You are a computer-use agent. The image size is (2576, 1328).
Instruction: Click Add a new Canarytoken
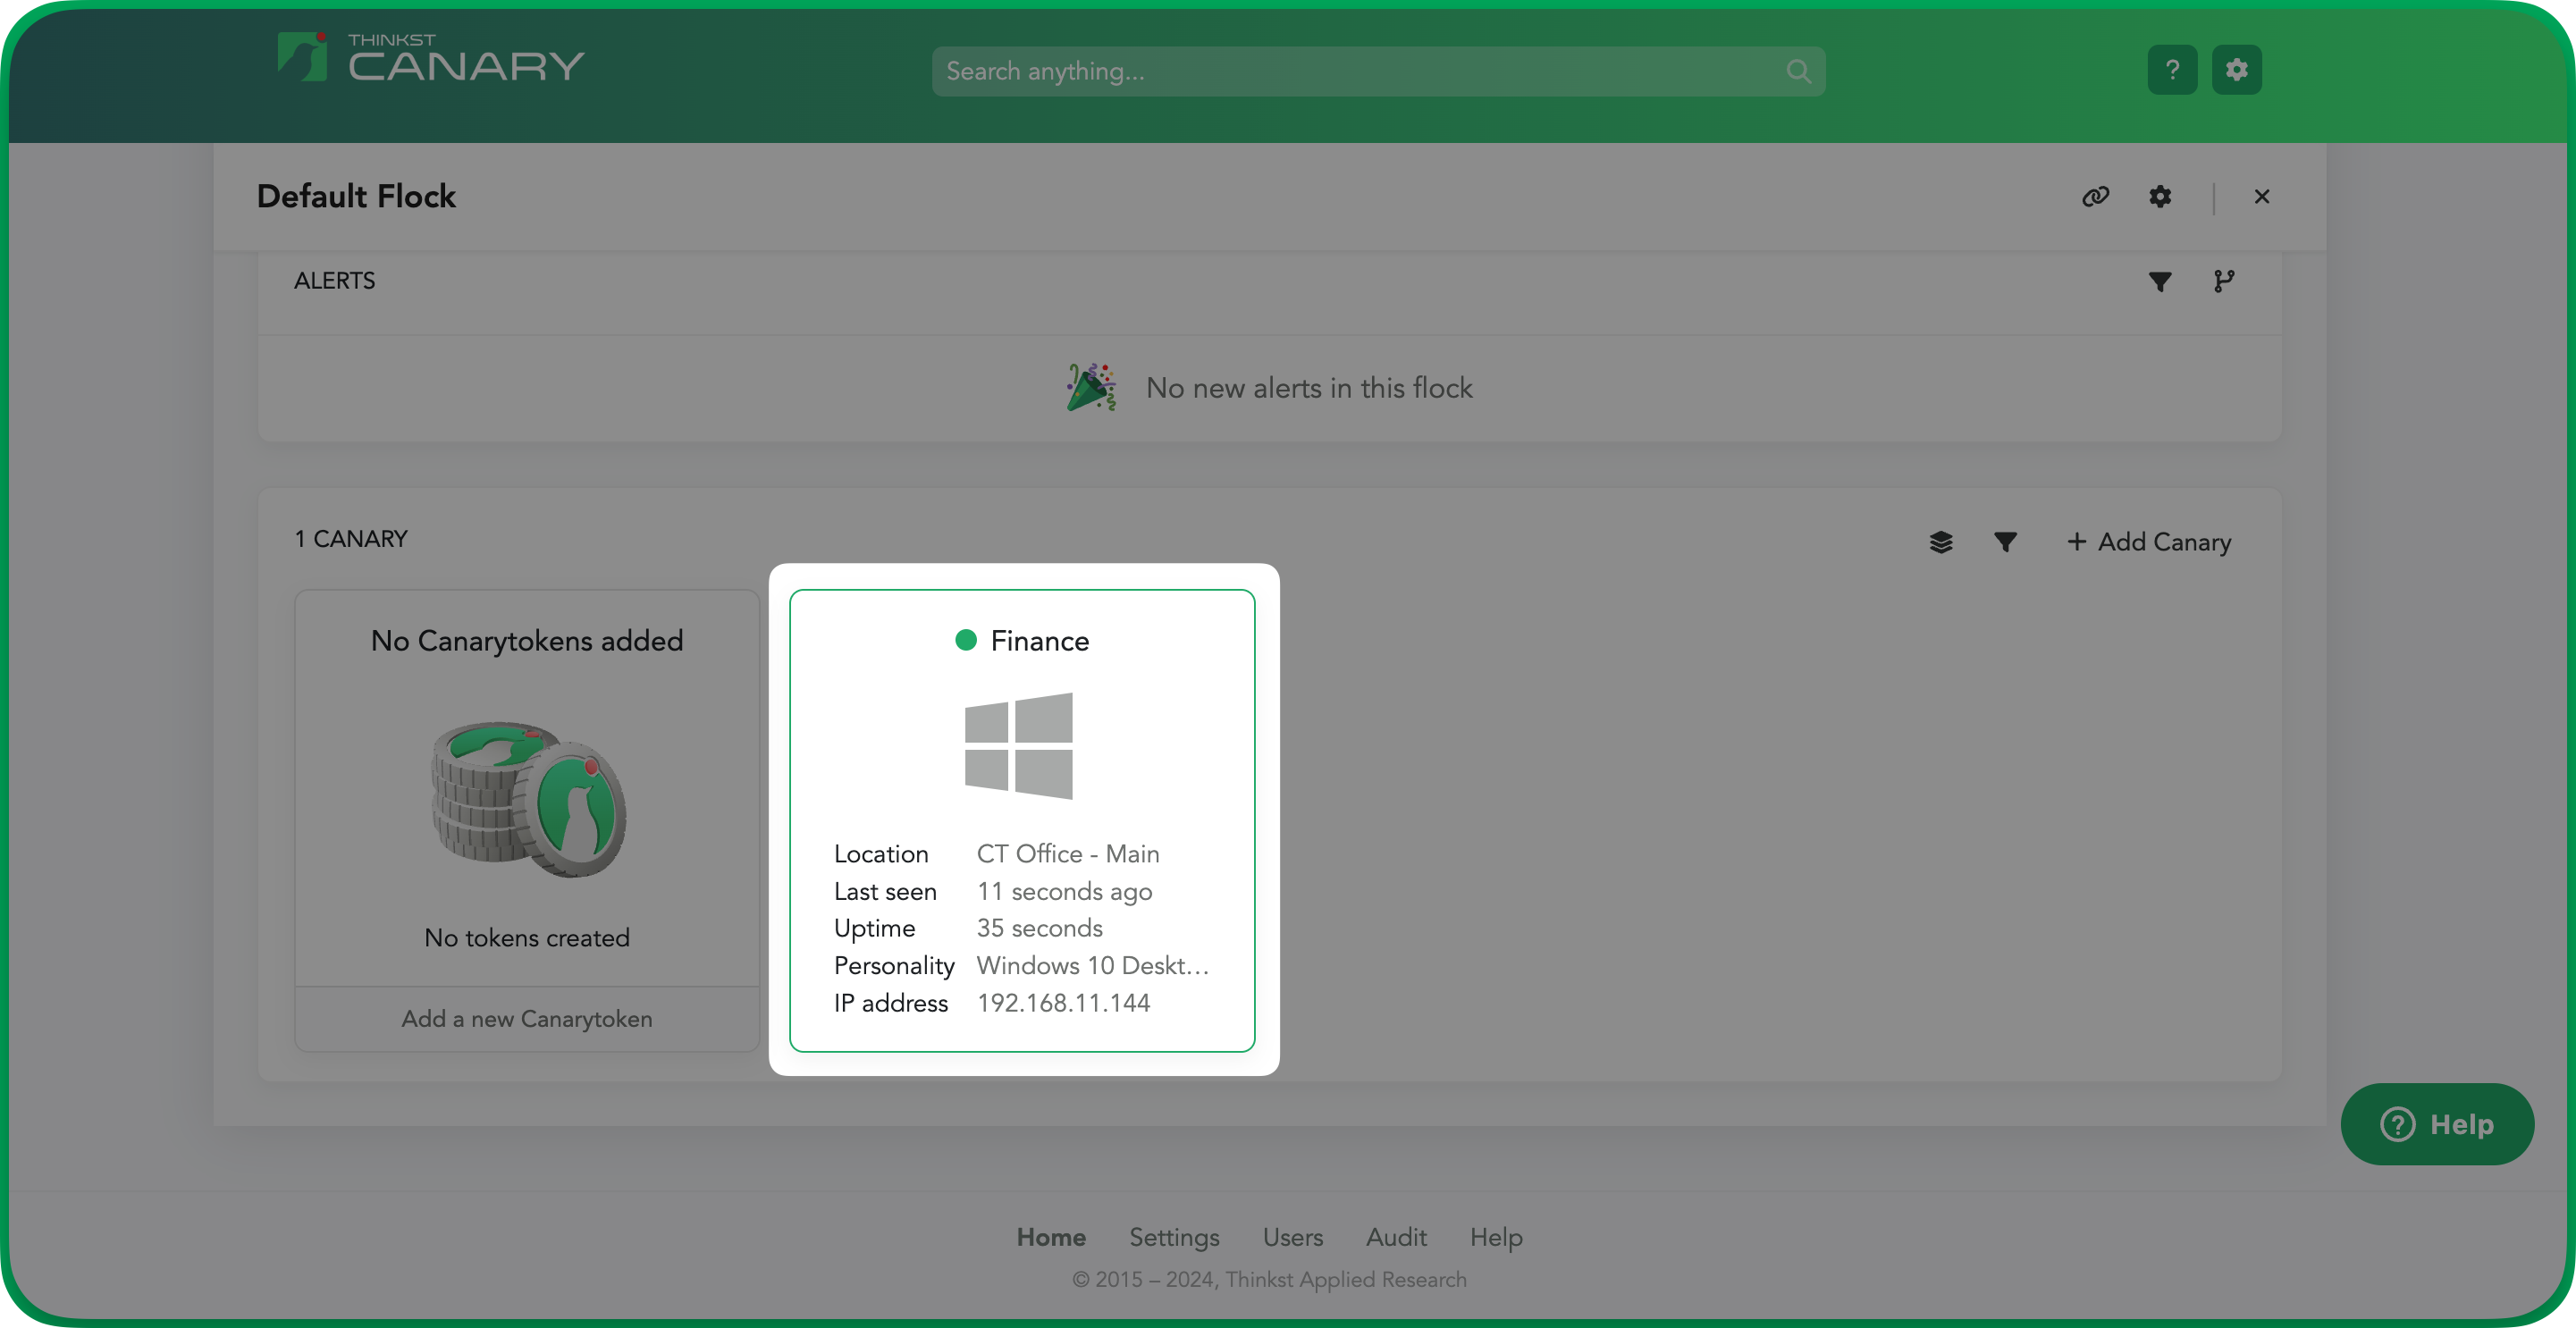[x=527, y=1019]
